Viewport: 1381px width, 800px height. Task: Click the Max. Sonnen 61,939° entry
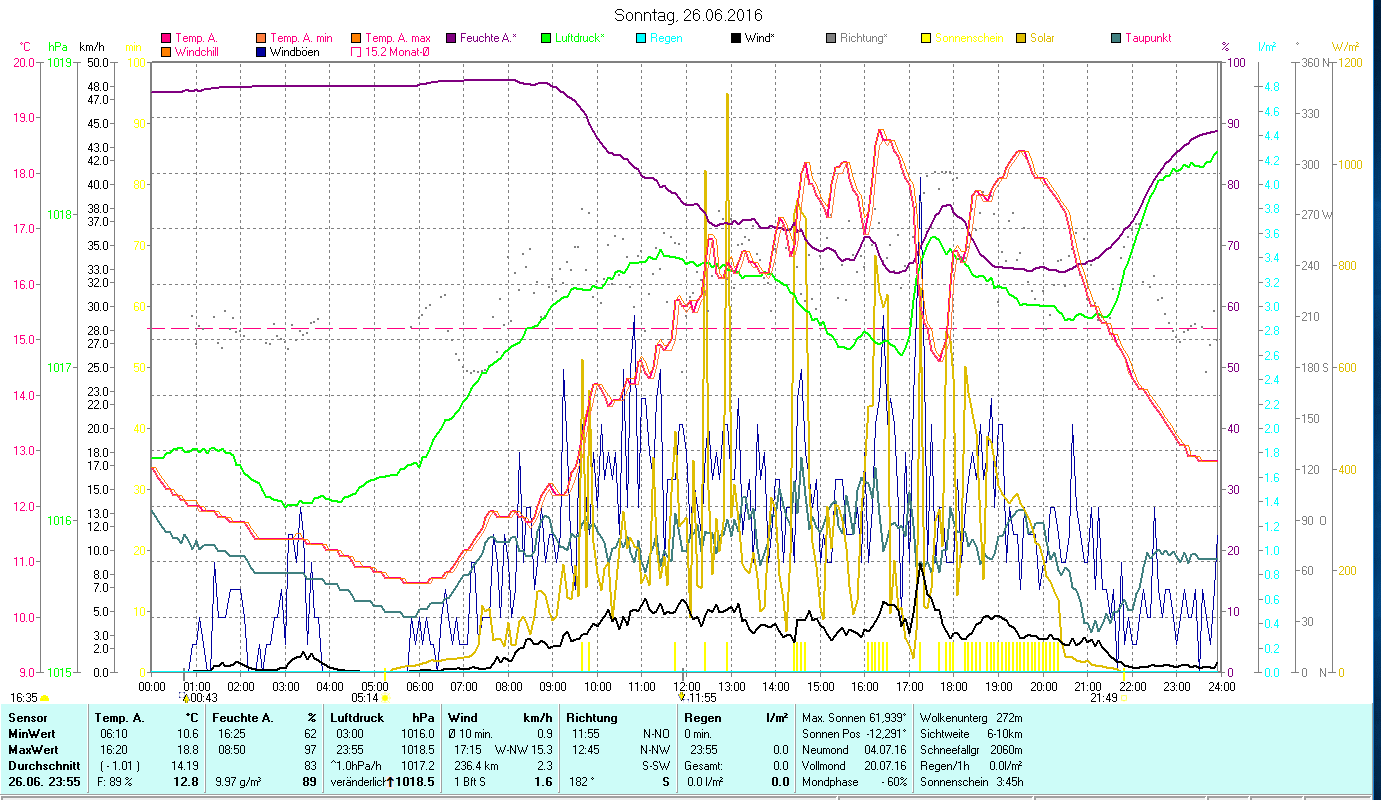point(854,718)
